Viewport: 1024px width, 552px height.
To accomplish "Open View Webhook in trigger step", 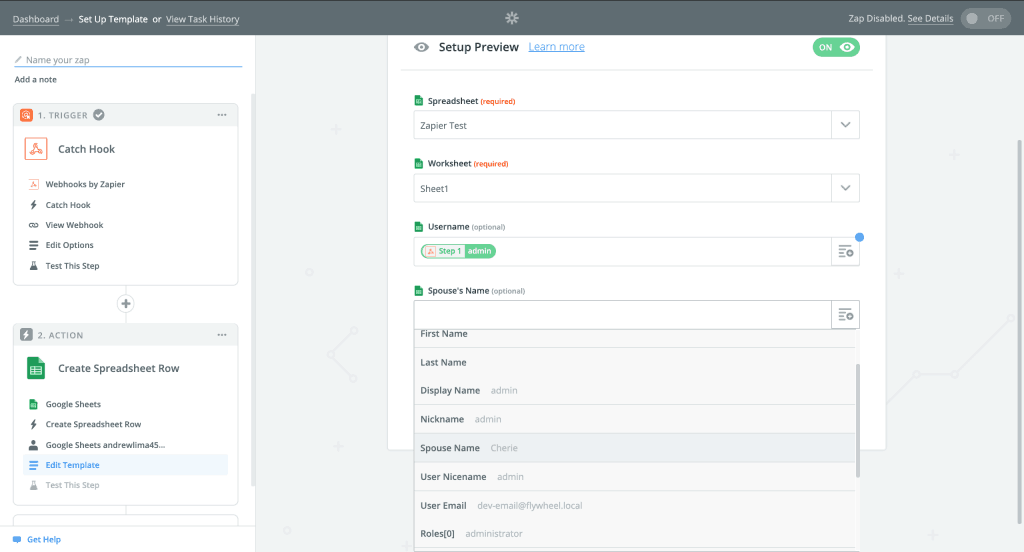I will coord(74,225).
